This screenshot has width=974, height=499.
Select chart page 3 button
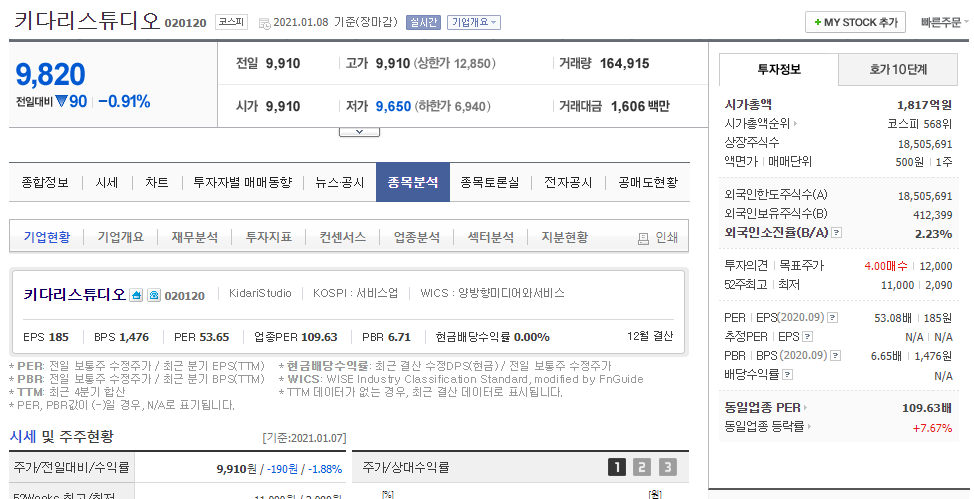(667, 467)
